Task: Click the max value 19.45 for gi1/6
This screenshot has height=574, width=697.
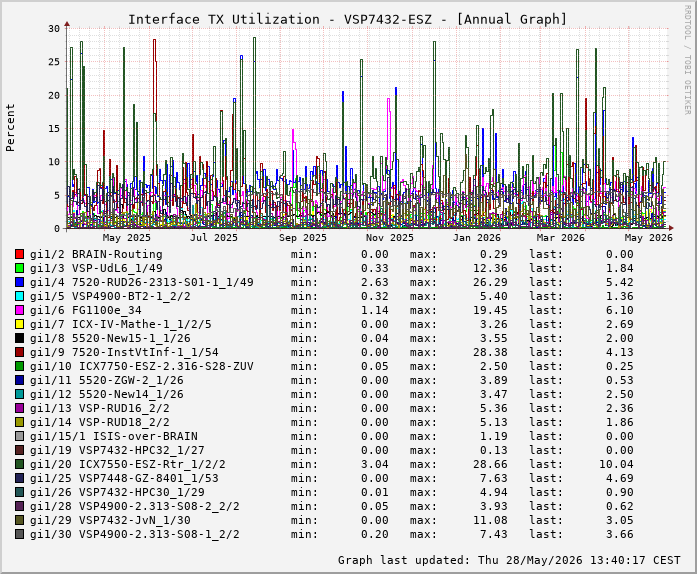Action: point(490,310)
